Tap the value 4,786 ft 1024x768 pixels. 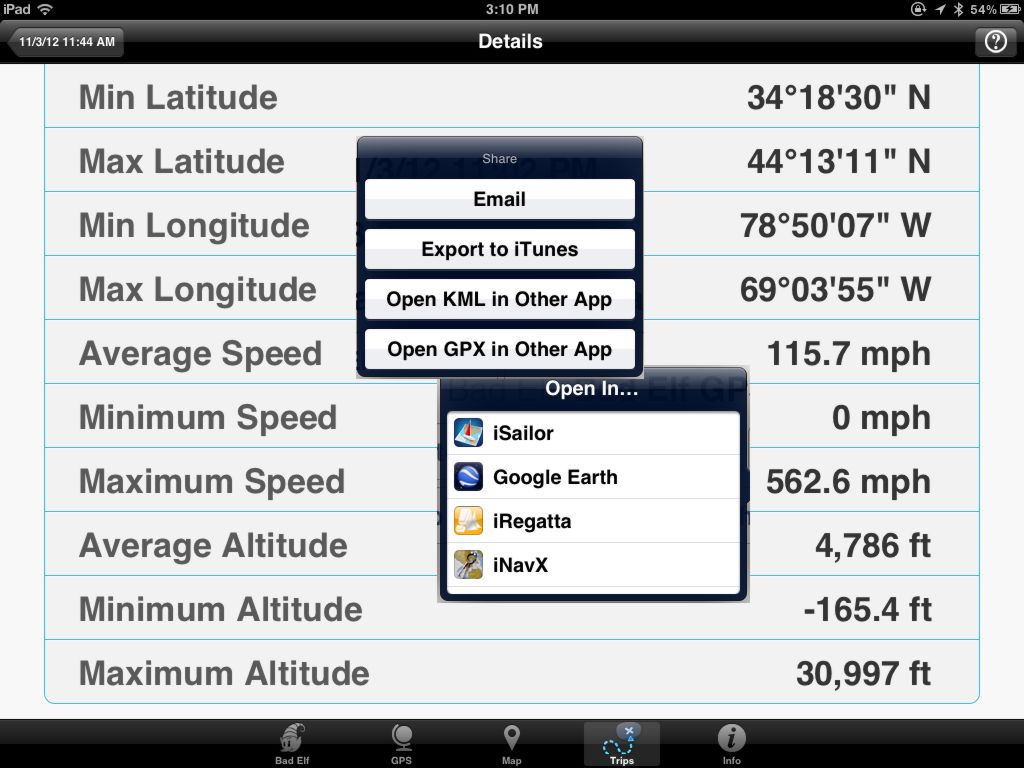coord(873,545)
